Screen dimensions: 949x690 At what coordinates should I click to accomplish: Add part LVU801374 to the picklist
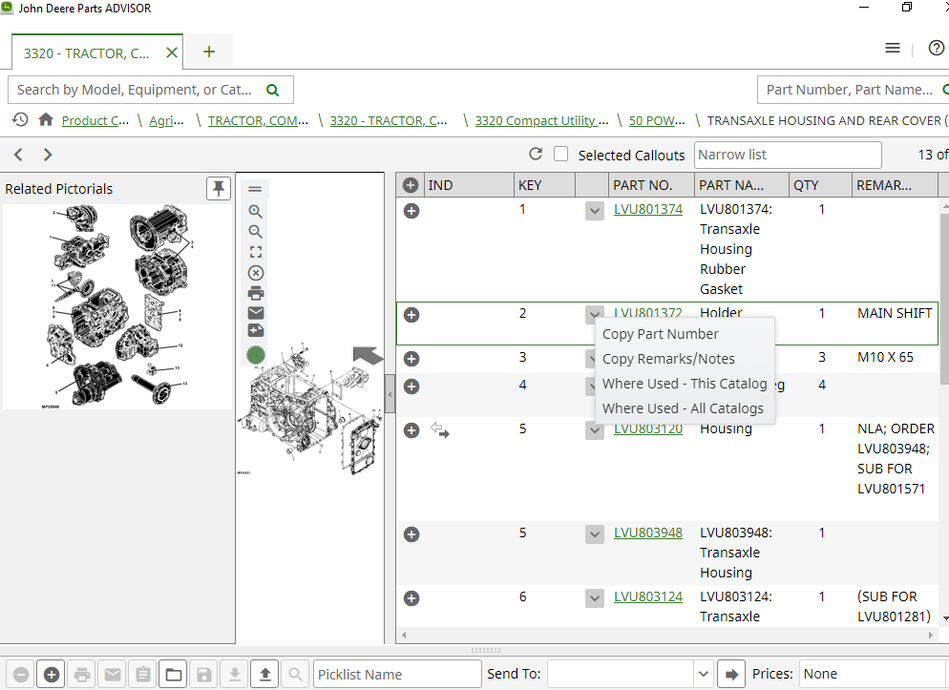click(x=411, y=210)
